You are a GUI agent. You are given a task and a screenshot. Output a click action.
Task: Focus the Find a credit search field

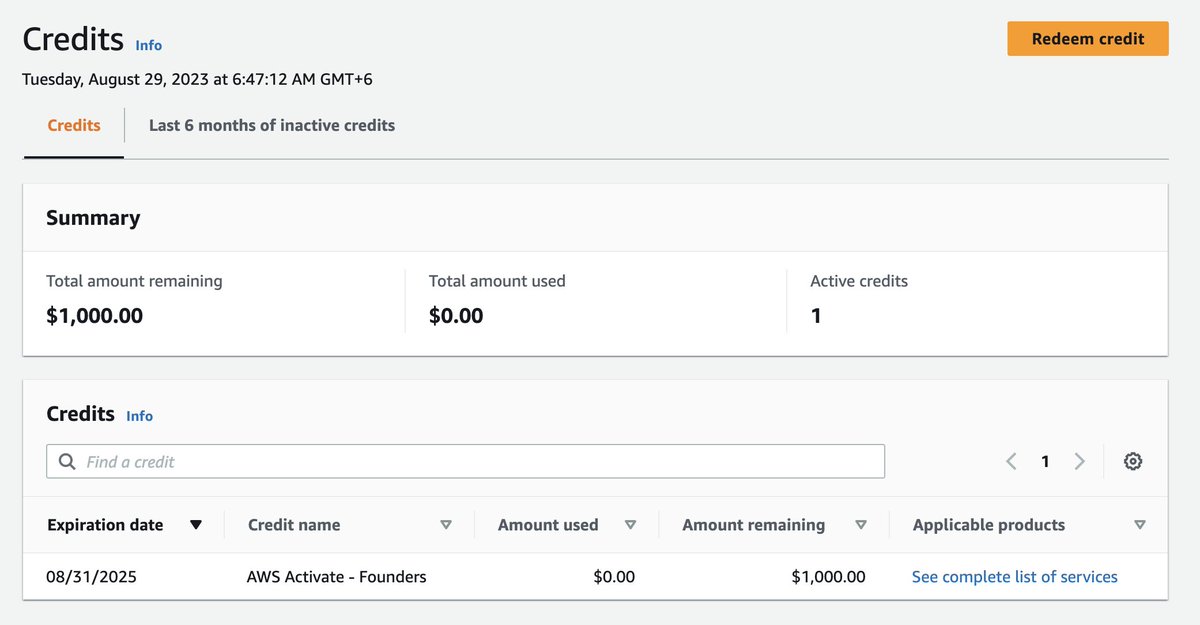coord(465,461)
